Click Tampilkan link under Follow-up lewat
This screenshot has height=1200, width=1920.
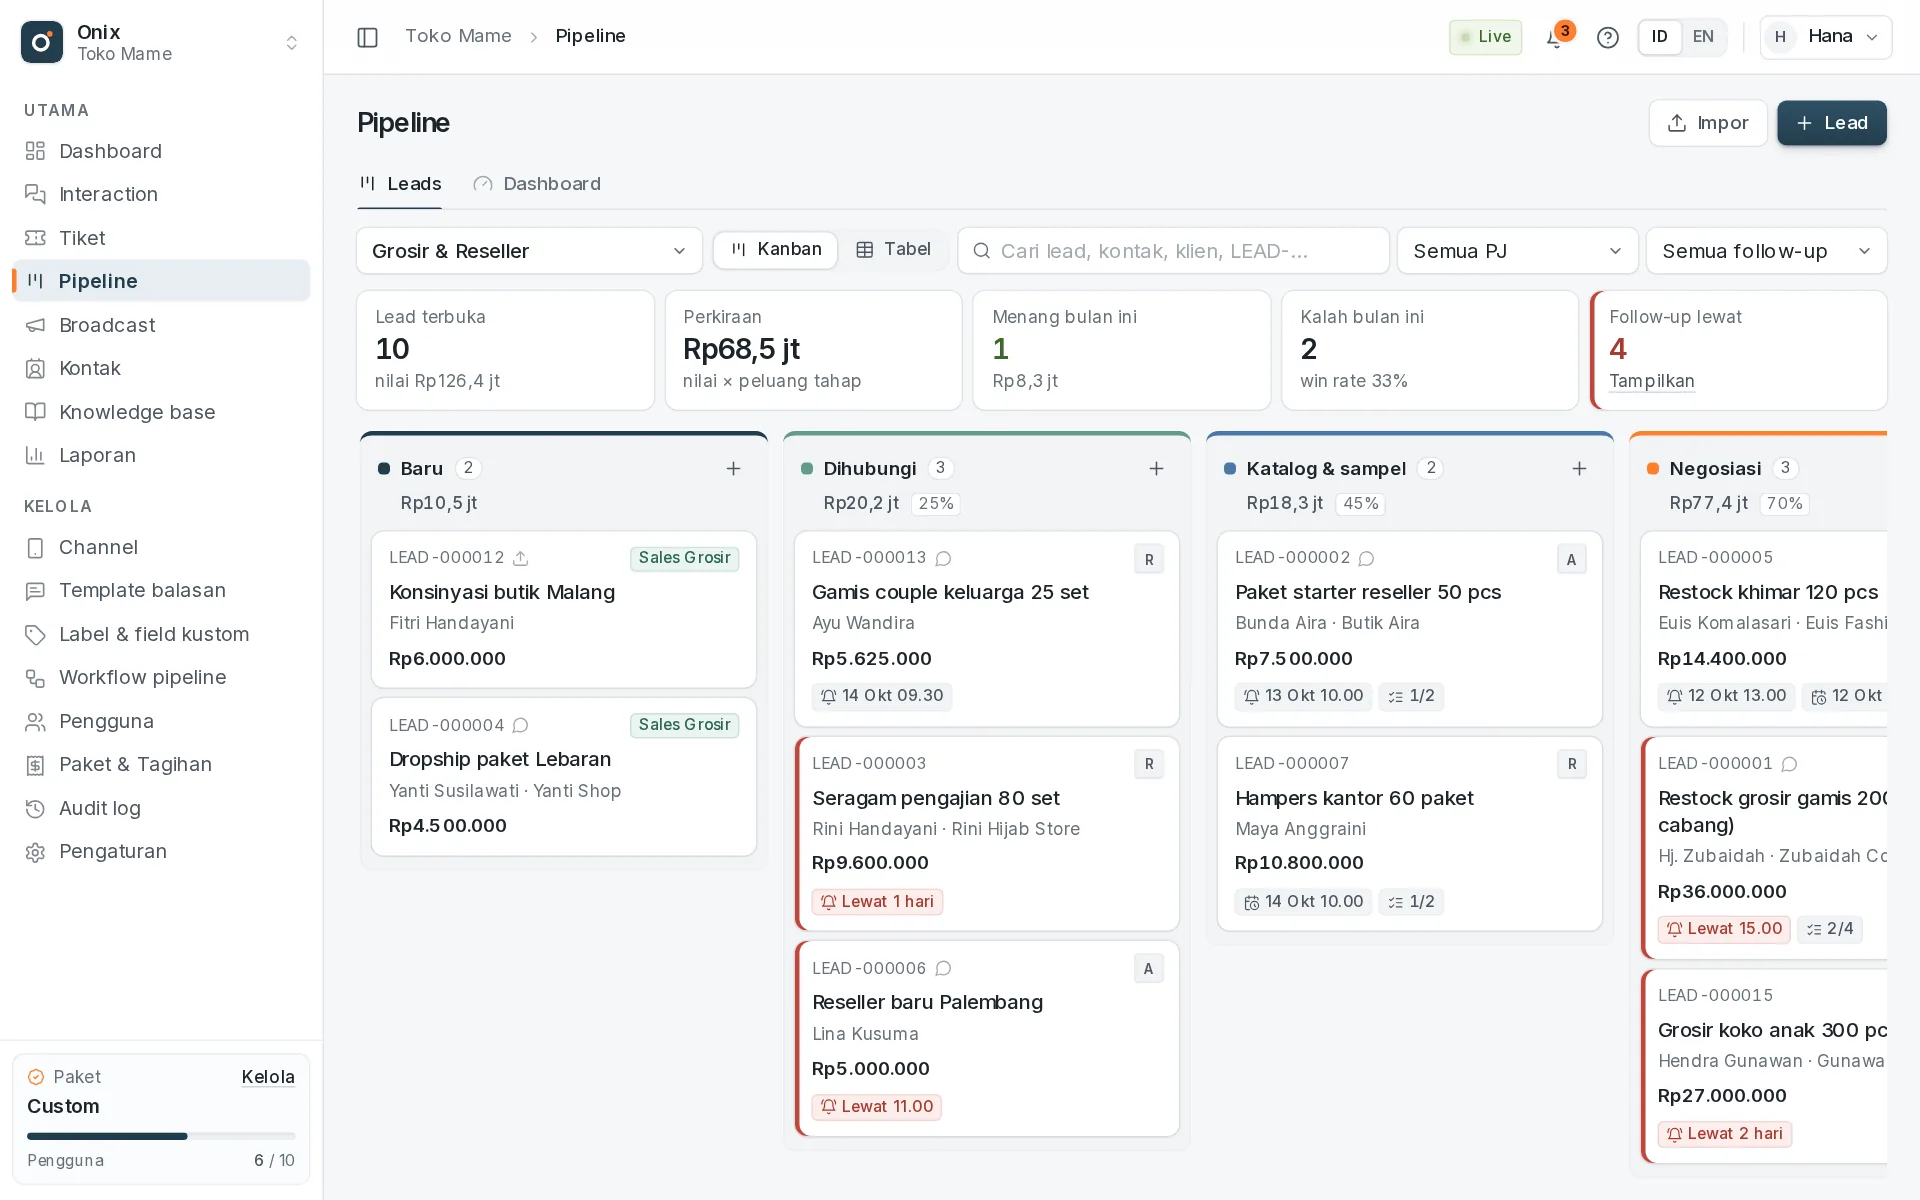pyautogui.click(x=1652, y=381)
